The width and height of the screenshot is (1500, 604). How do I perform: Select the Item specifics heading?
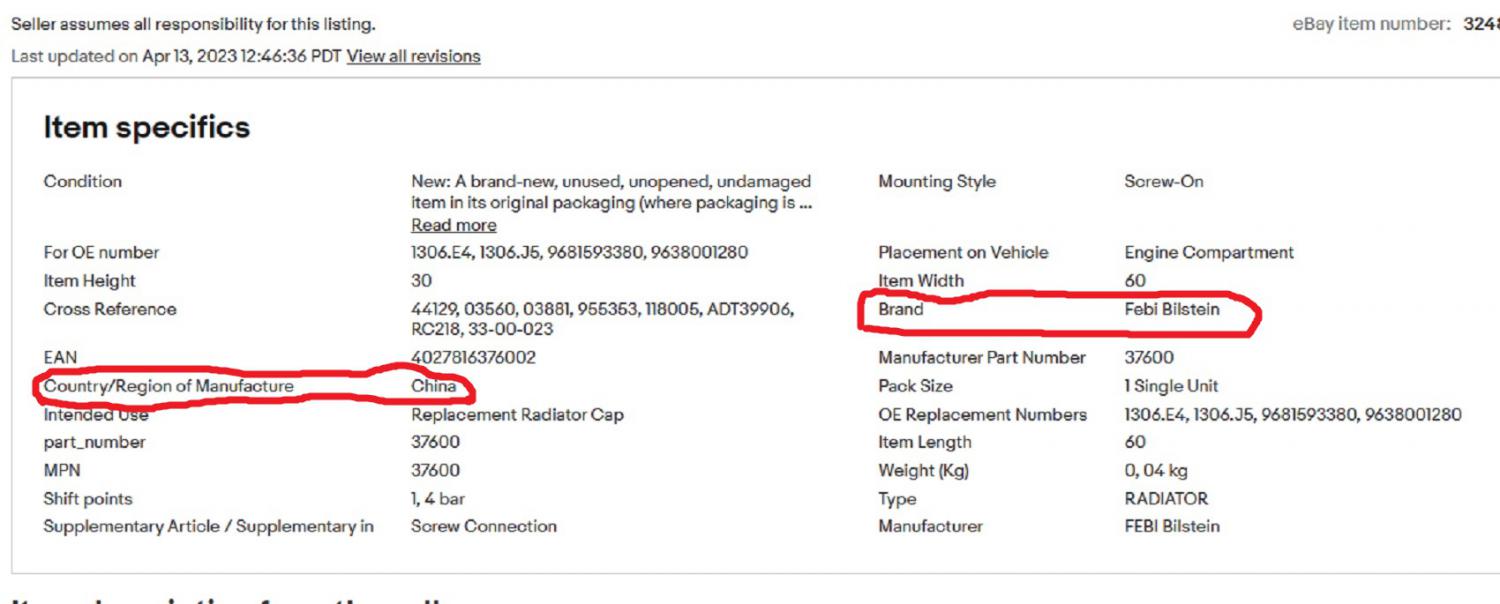point(146,127)
